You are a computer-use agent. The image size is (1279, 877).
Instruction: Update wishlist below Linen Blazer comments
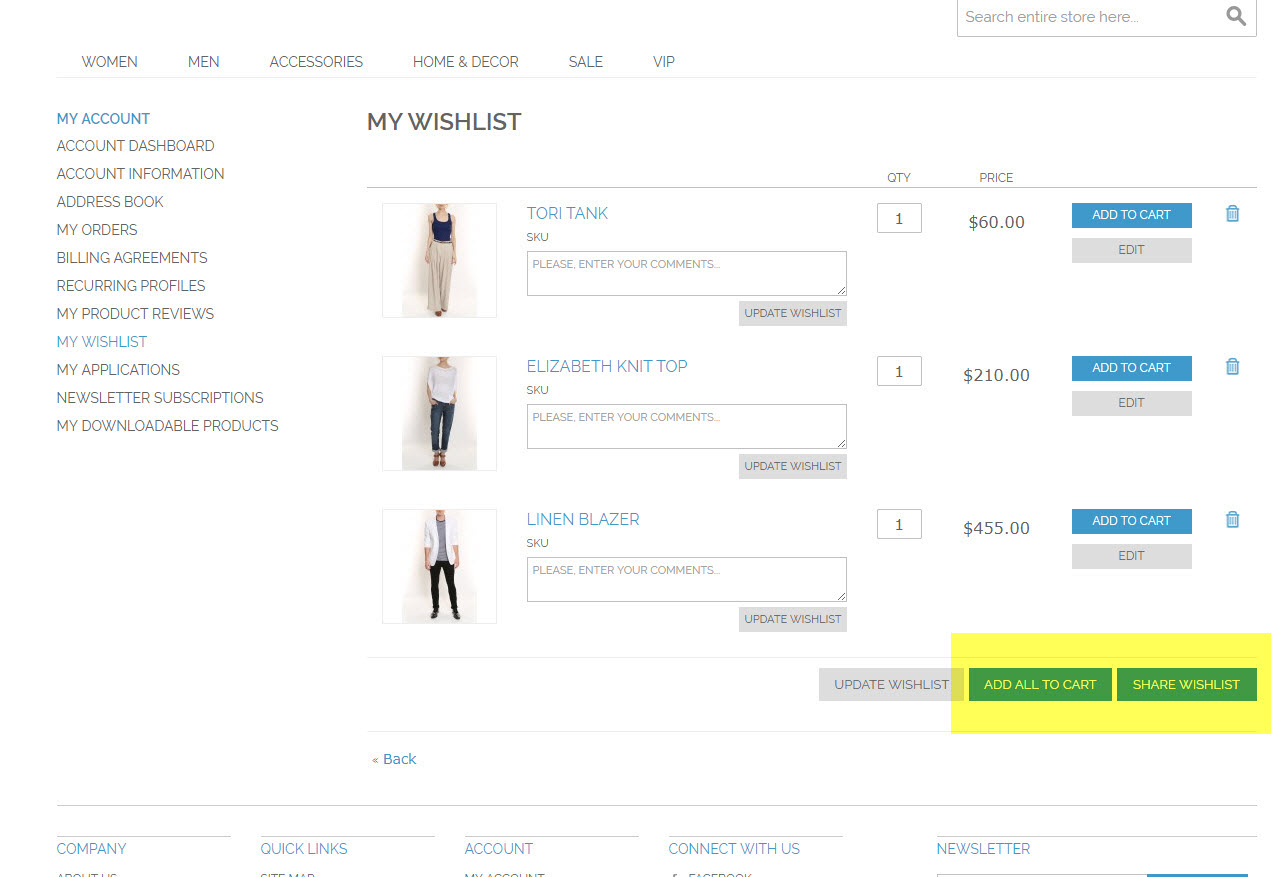pyautogui.click(x=792, y=619)
